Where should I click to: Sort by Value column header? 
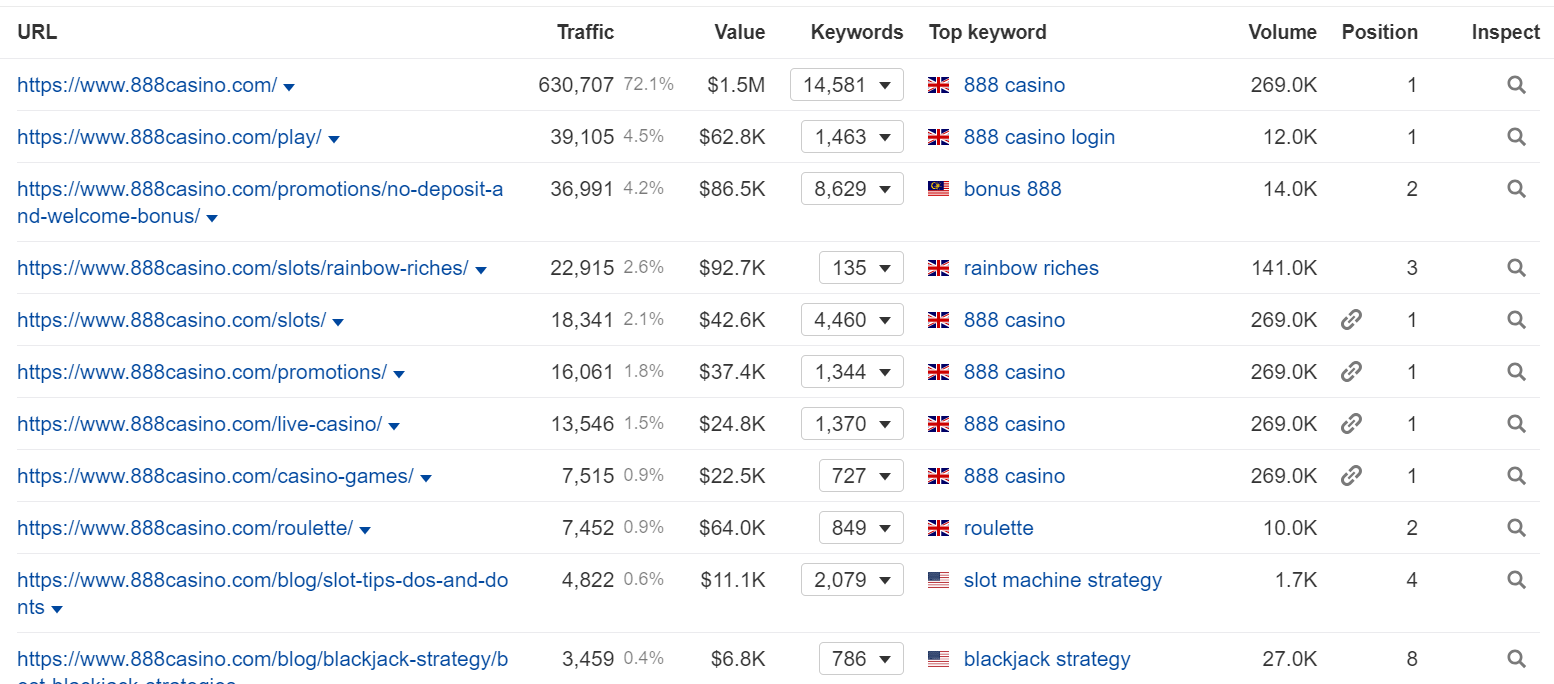(x=740, y=32)
